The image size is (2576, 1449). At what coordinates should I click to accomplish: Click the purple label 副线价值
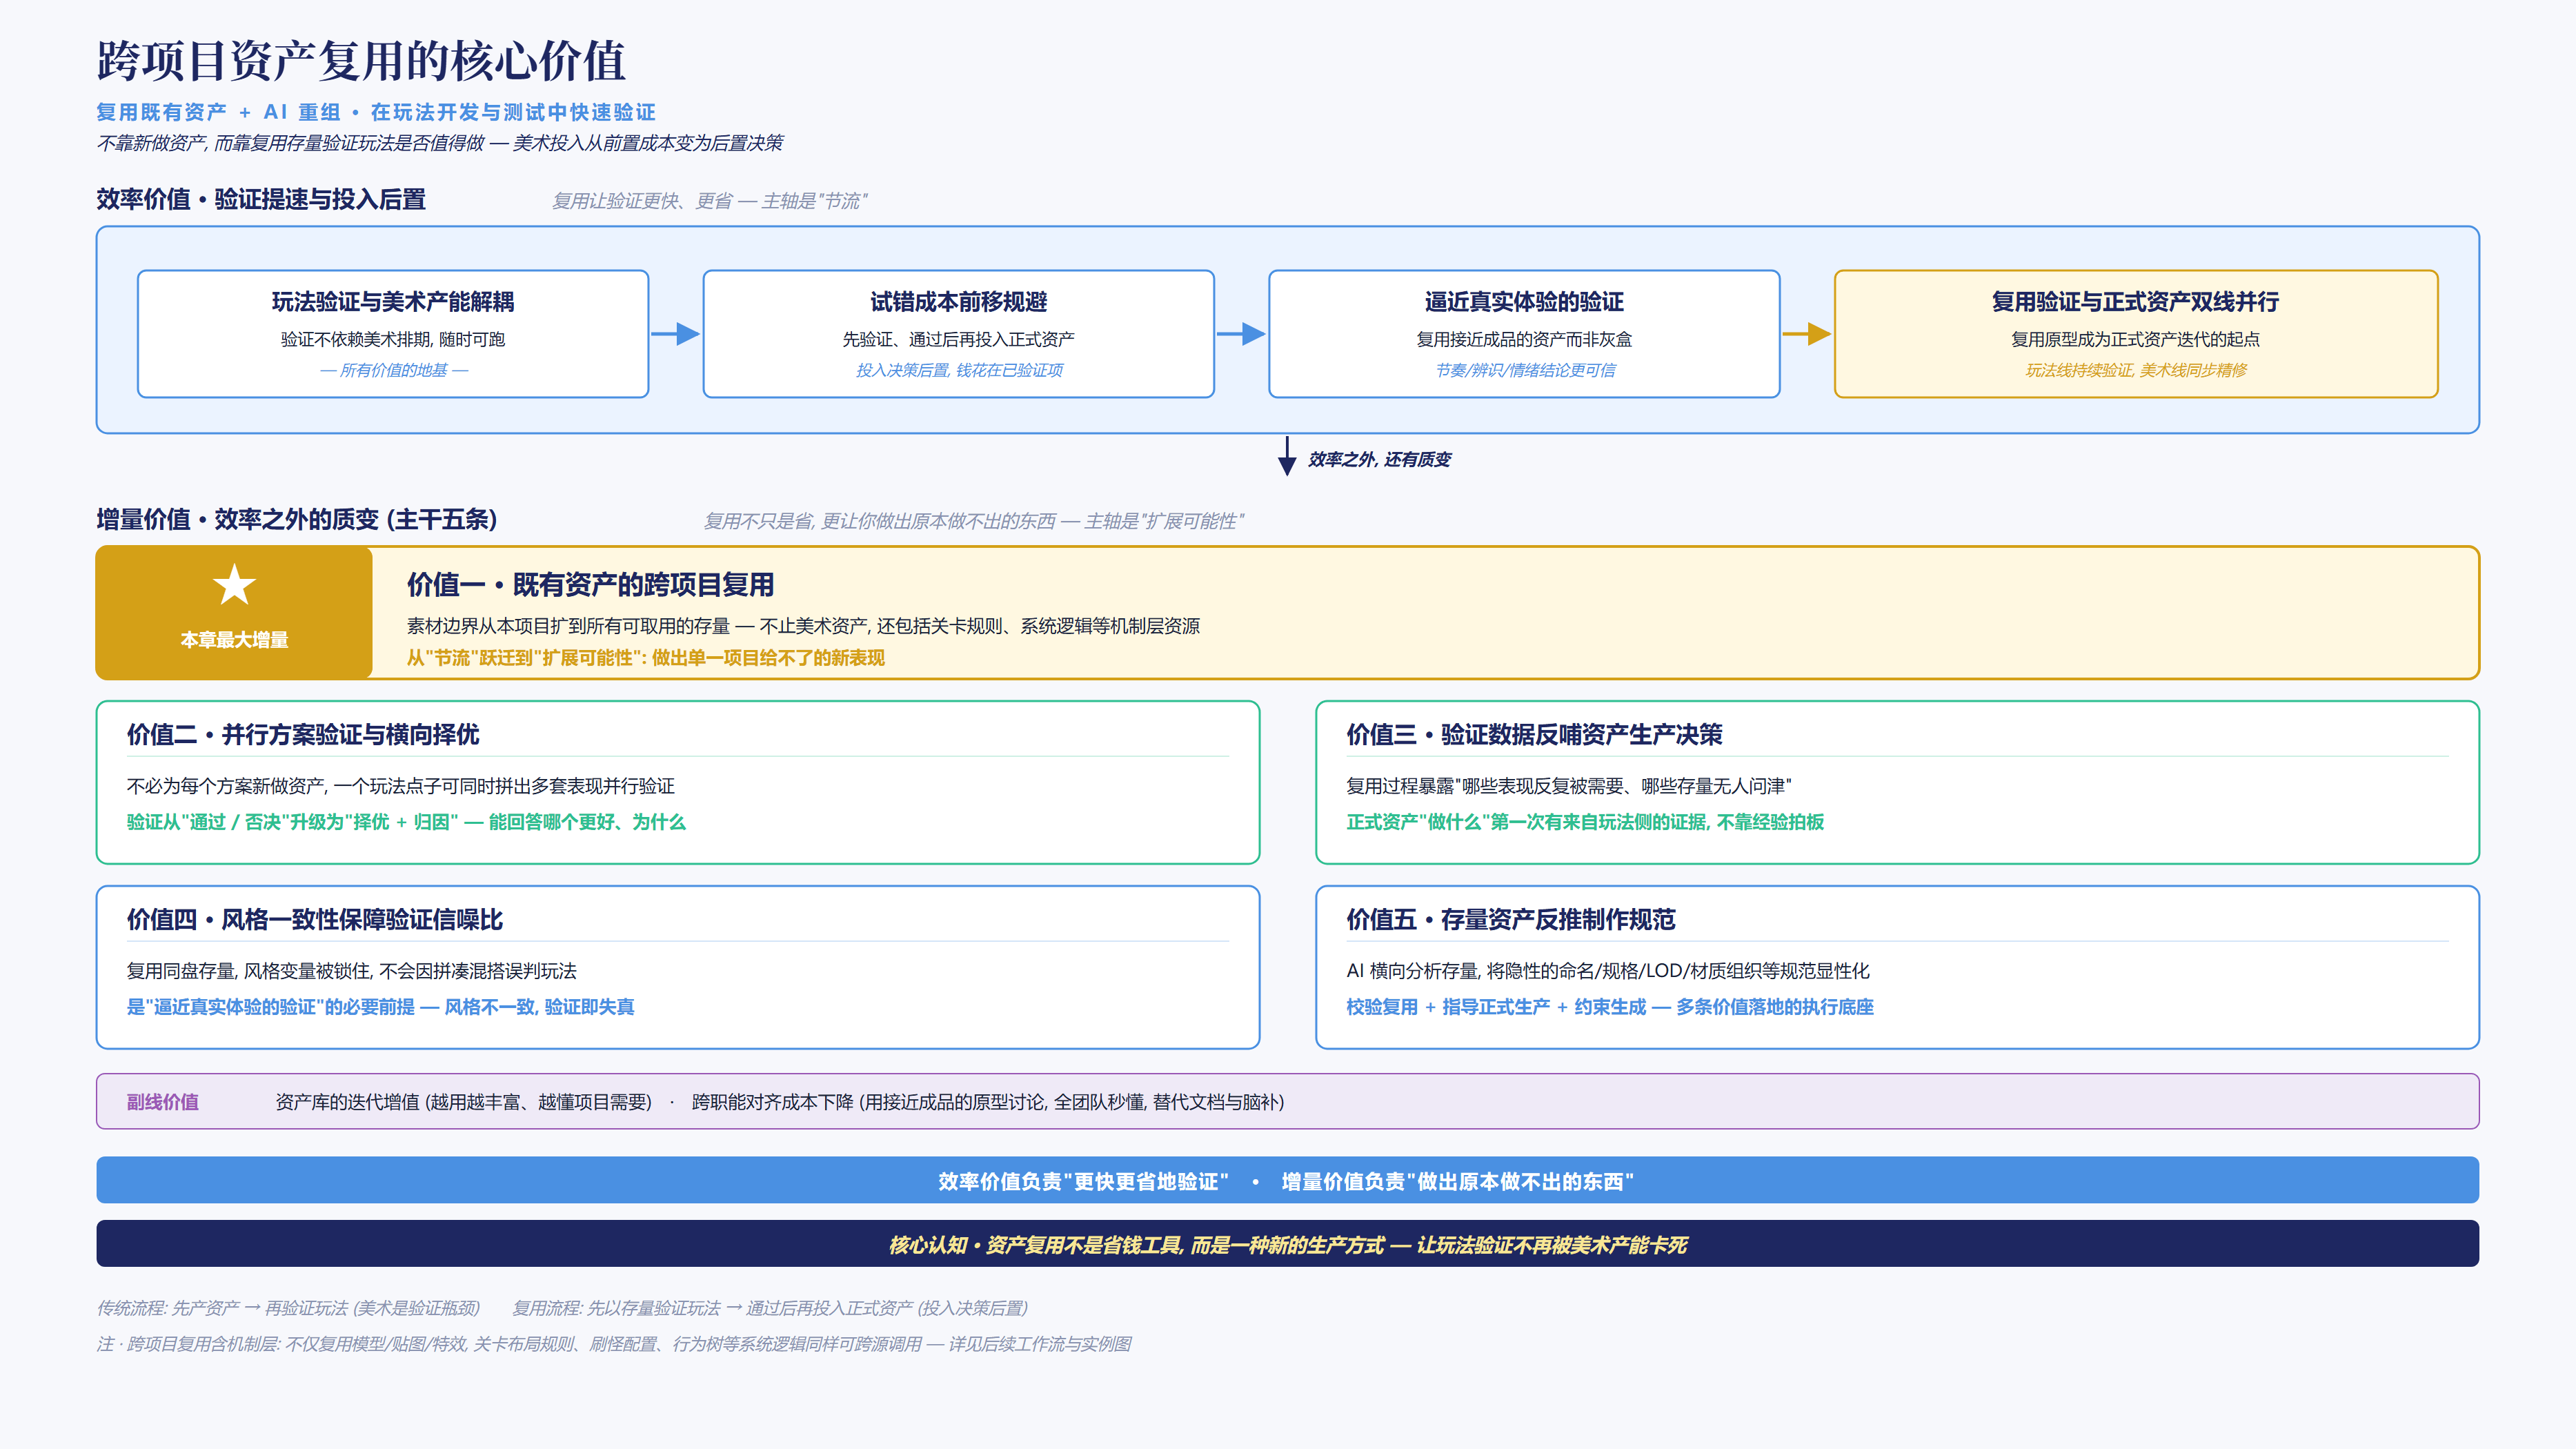point(162,1102)
